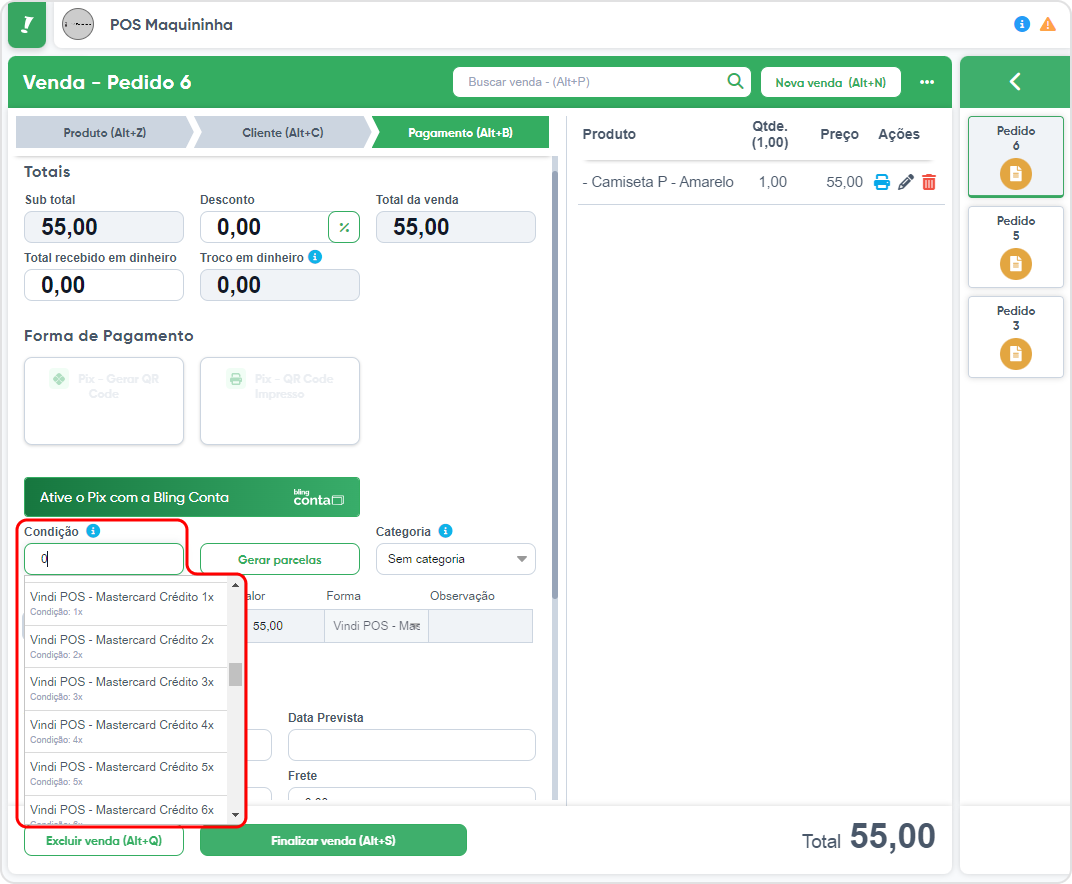
Task: Click the Desconto input field
Action: (264, 227)
